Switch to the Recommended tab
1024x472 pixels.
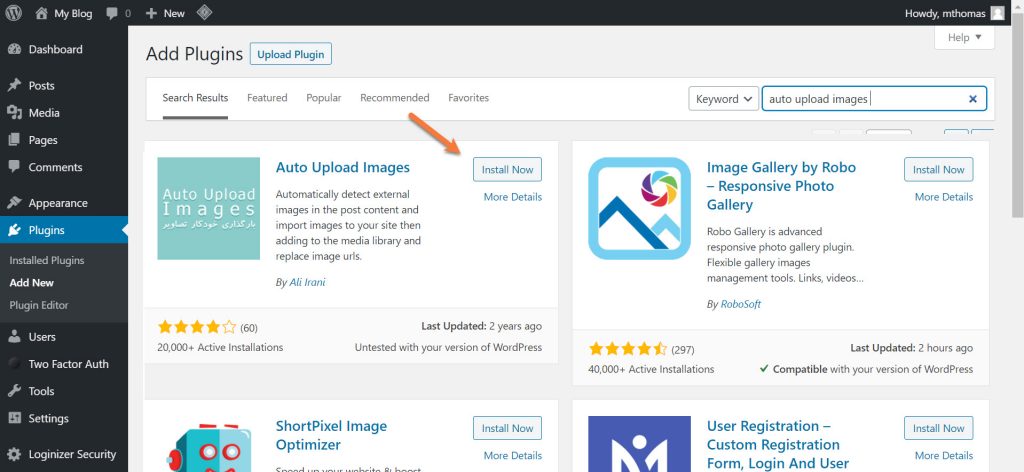tap(394, 98)
